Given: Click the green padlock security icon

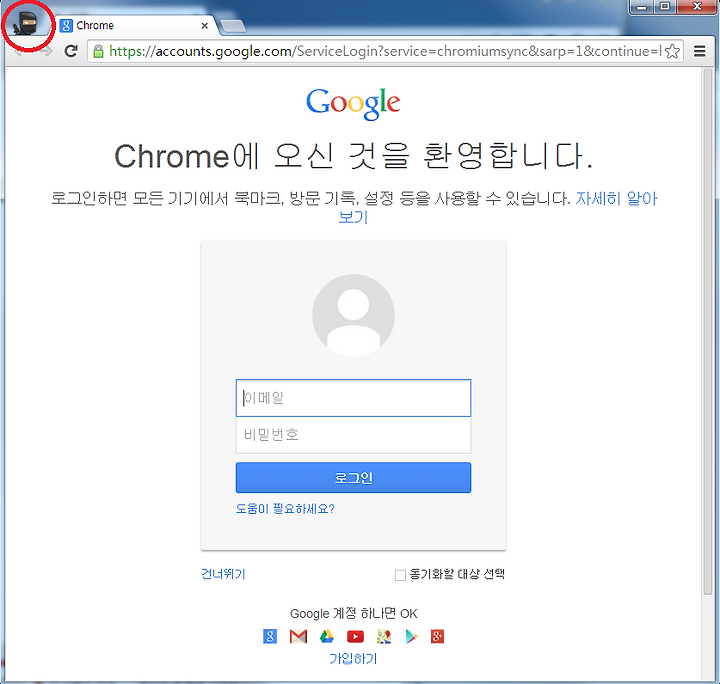Looking at the screenshot, I should point(98,51).
